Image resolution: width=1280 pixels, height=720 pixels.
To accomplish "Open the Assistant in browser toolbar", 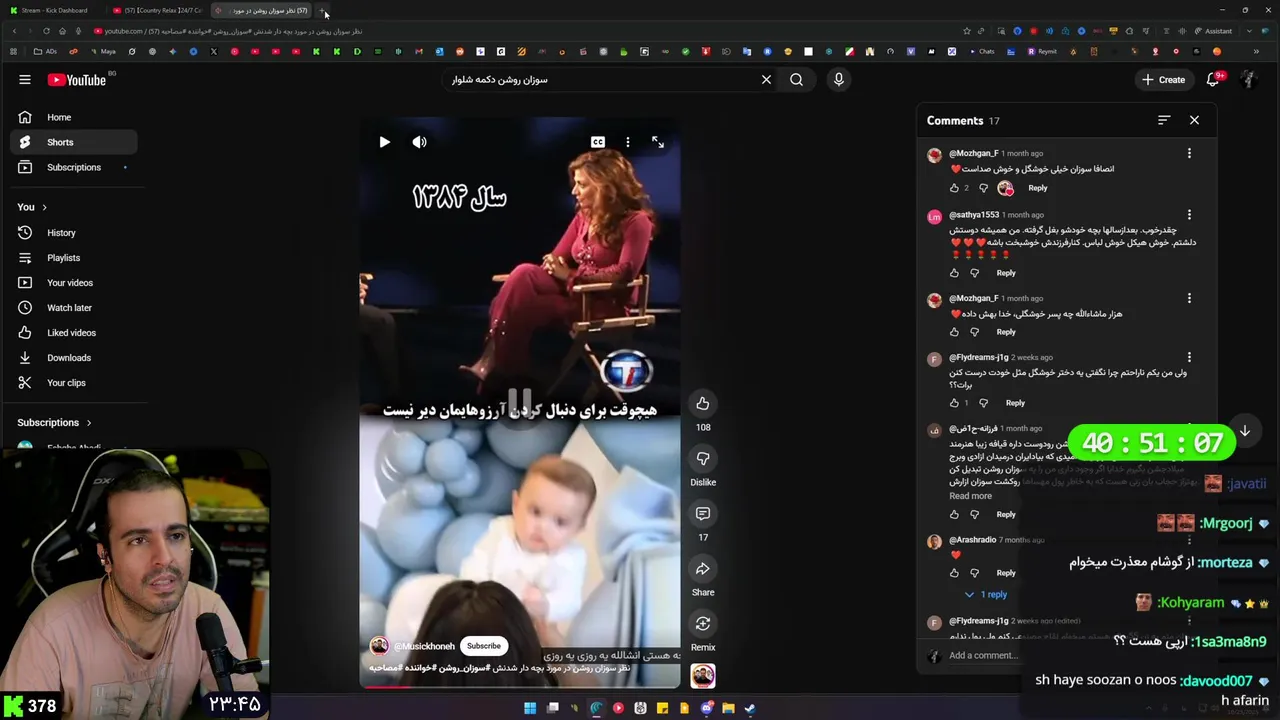I will click(x=1214, y=31).
